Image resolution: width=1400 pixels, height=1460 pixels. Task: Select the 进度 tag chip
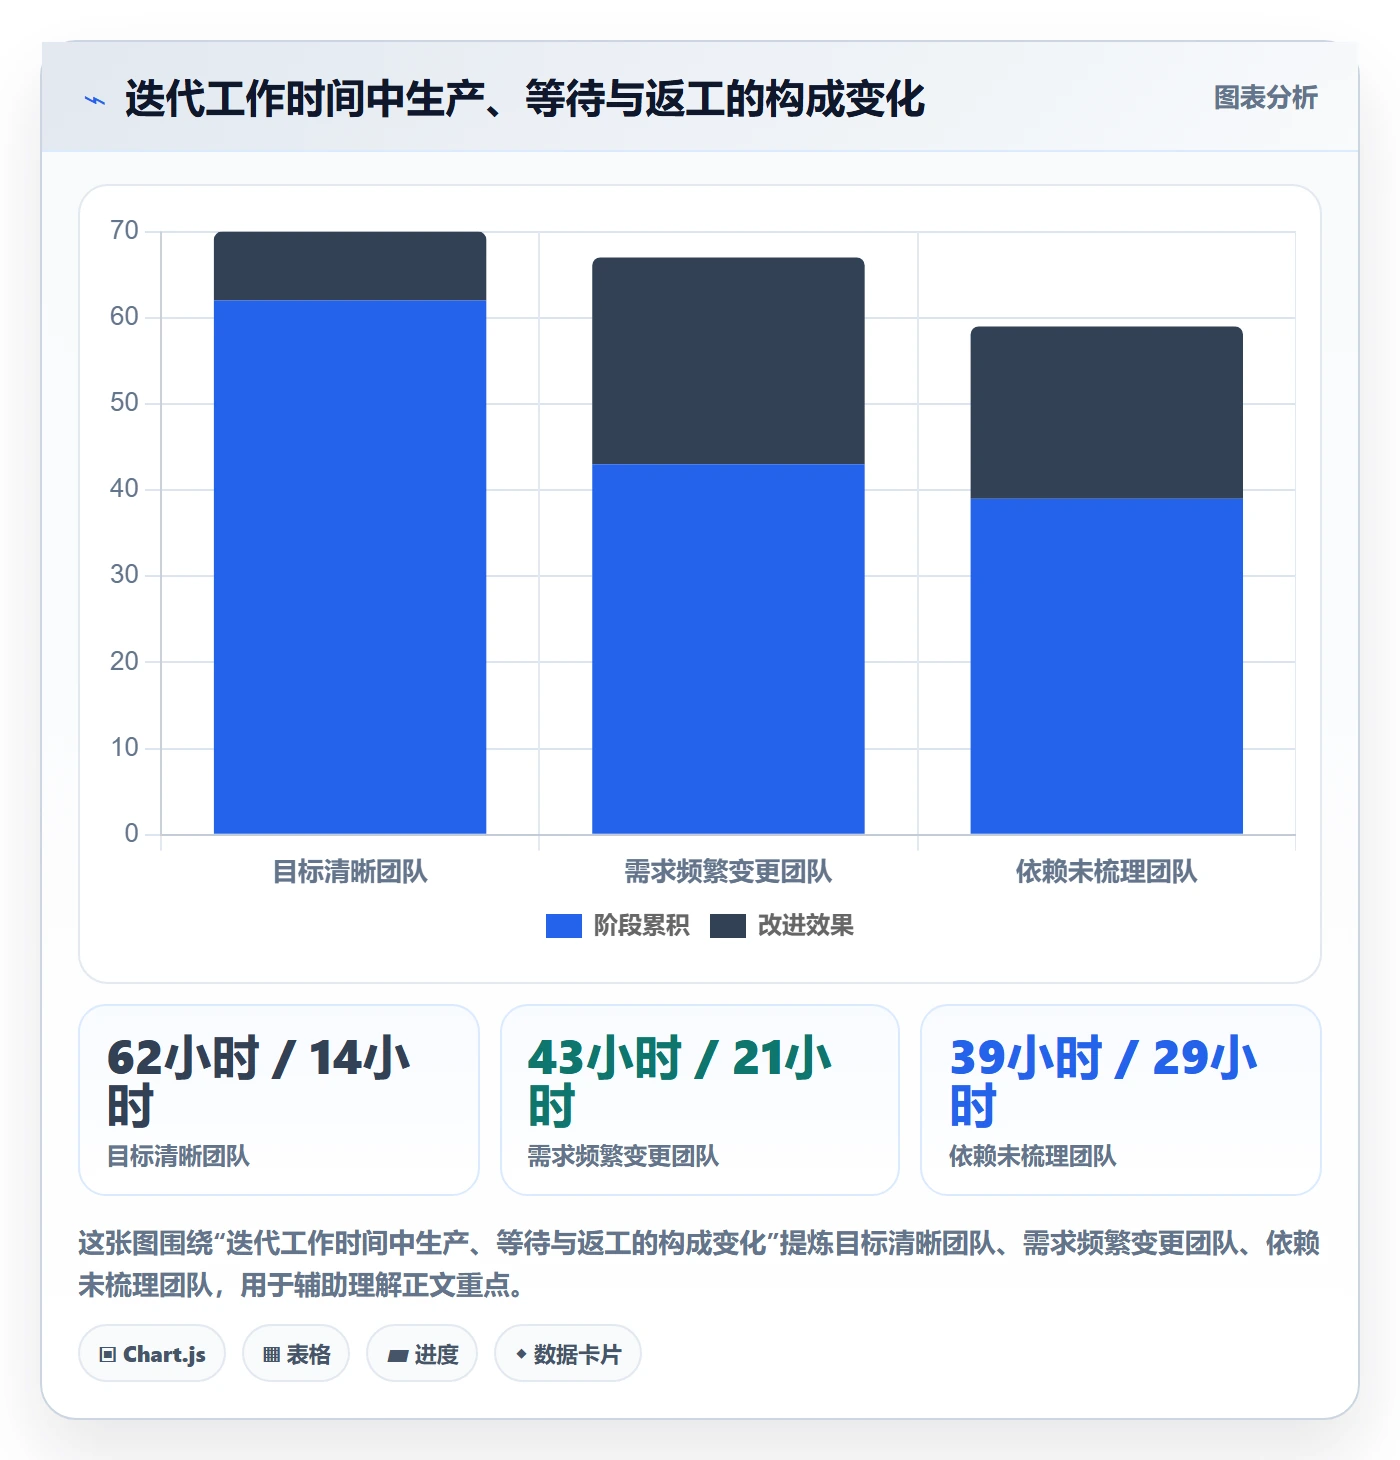click(x=422, y=1354)
